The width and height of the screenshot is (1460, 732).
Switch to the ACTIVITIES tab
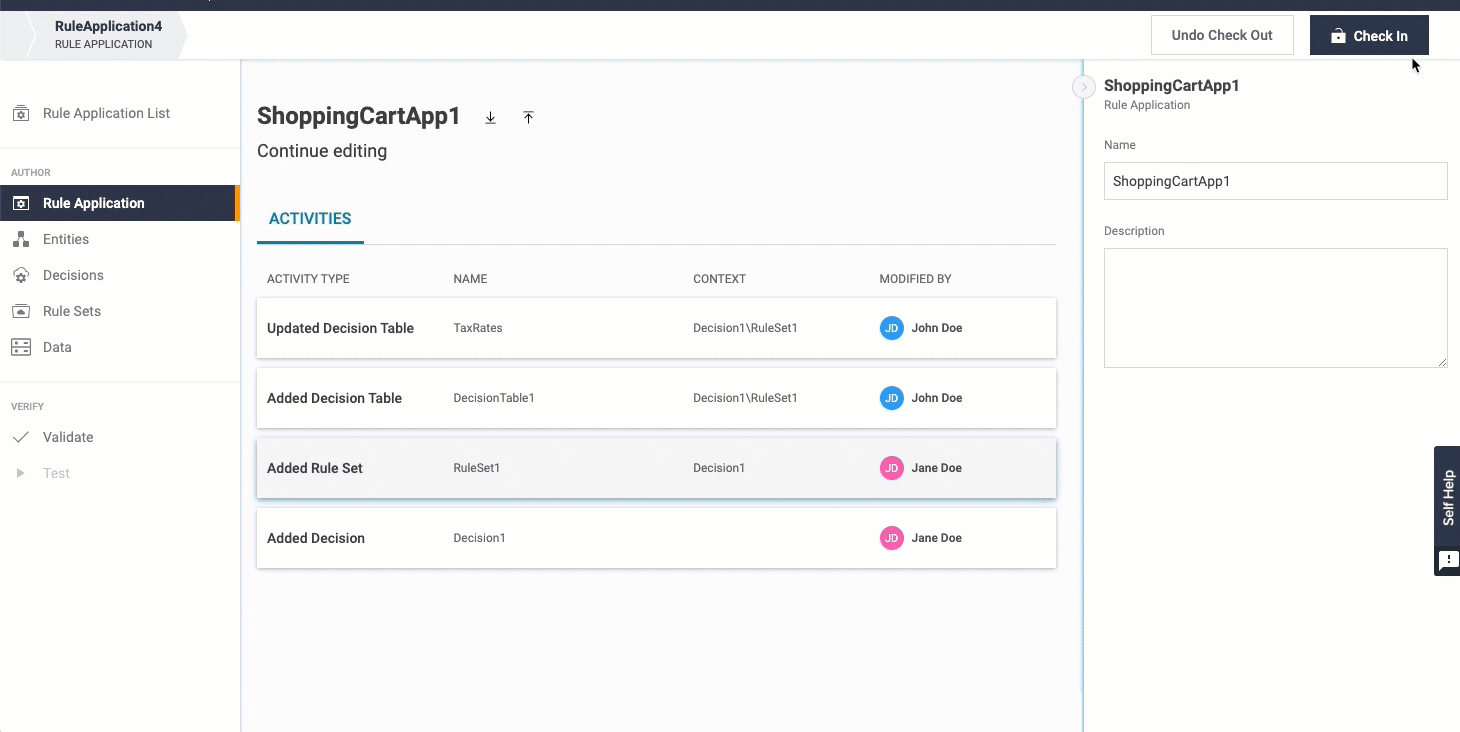tap(310, 219)
